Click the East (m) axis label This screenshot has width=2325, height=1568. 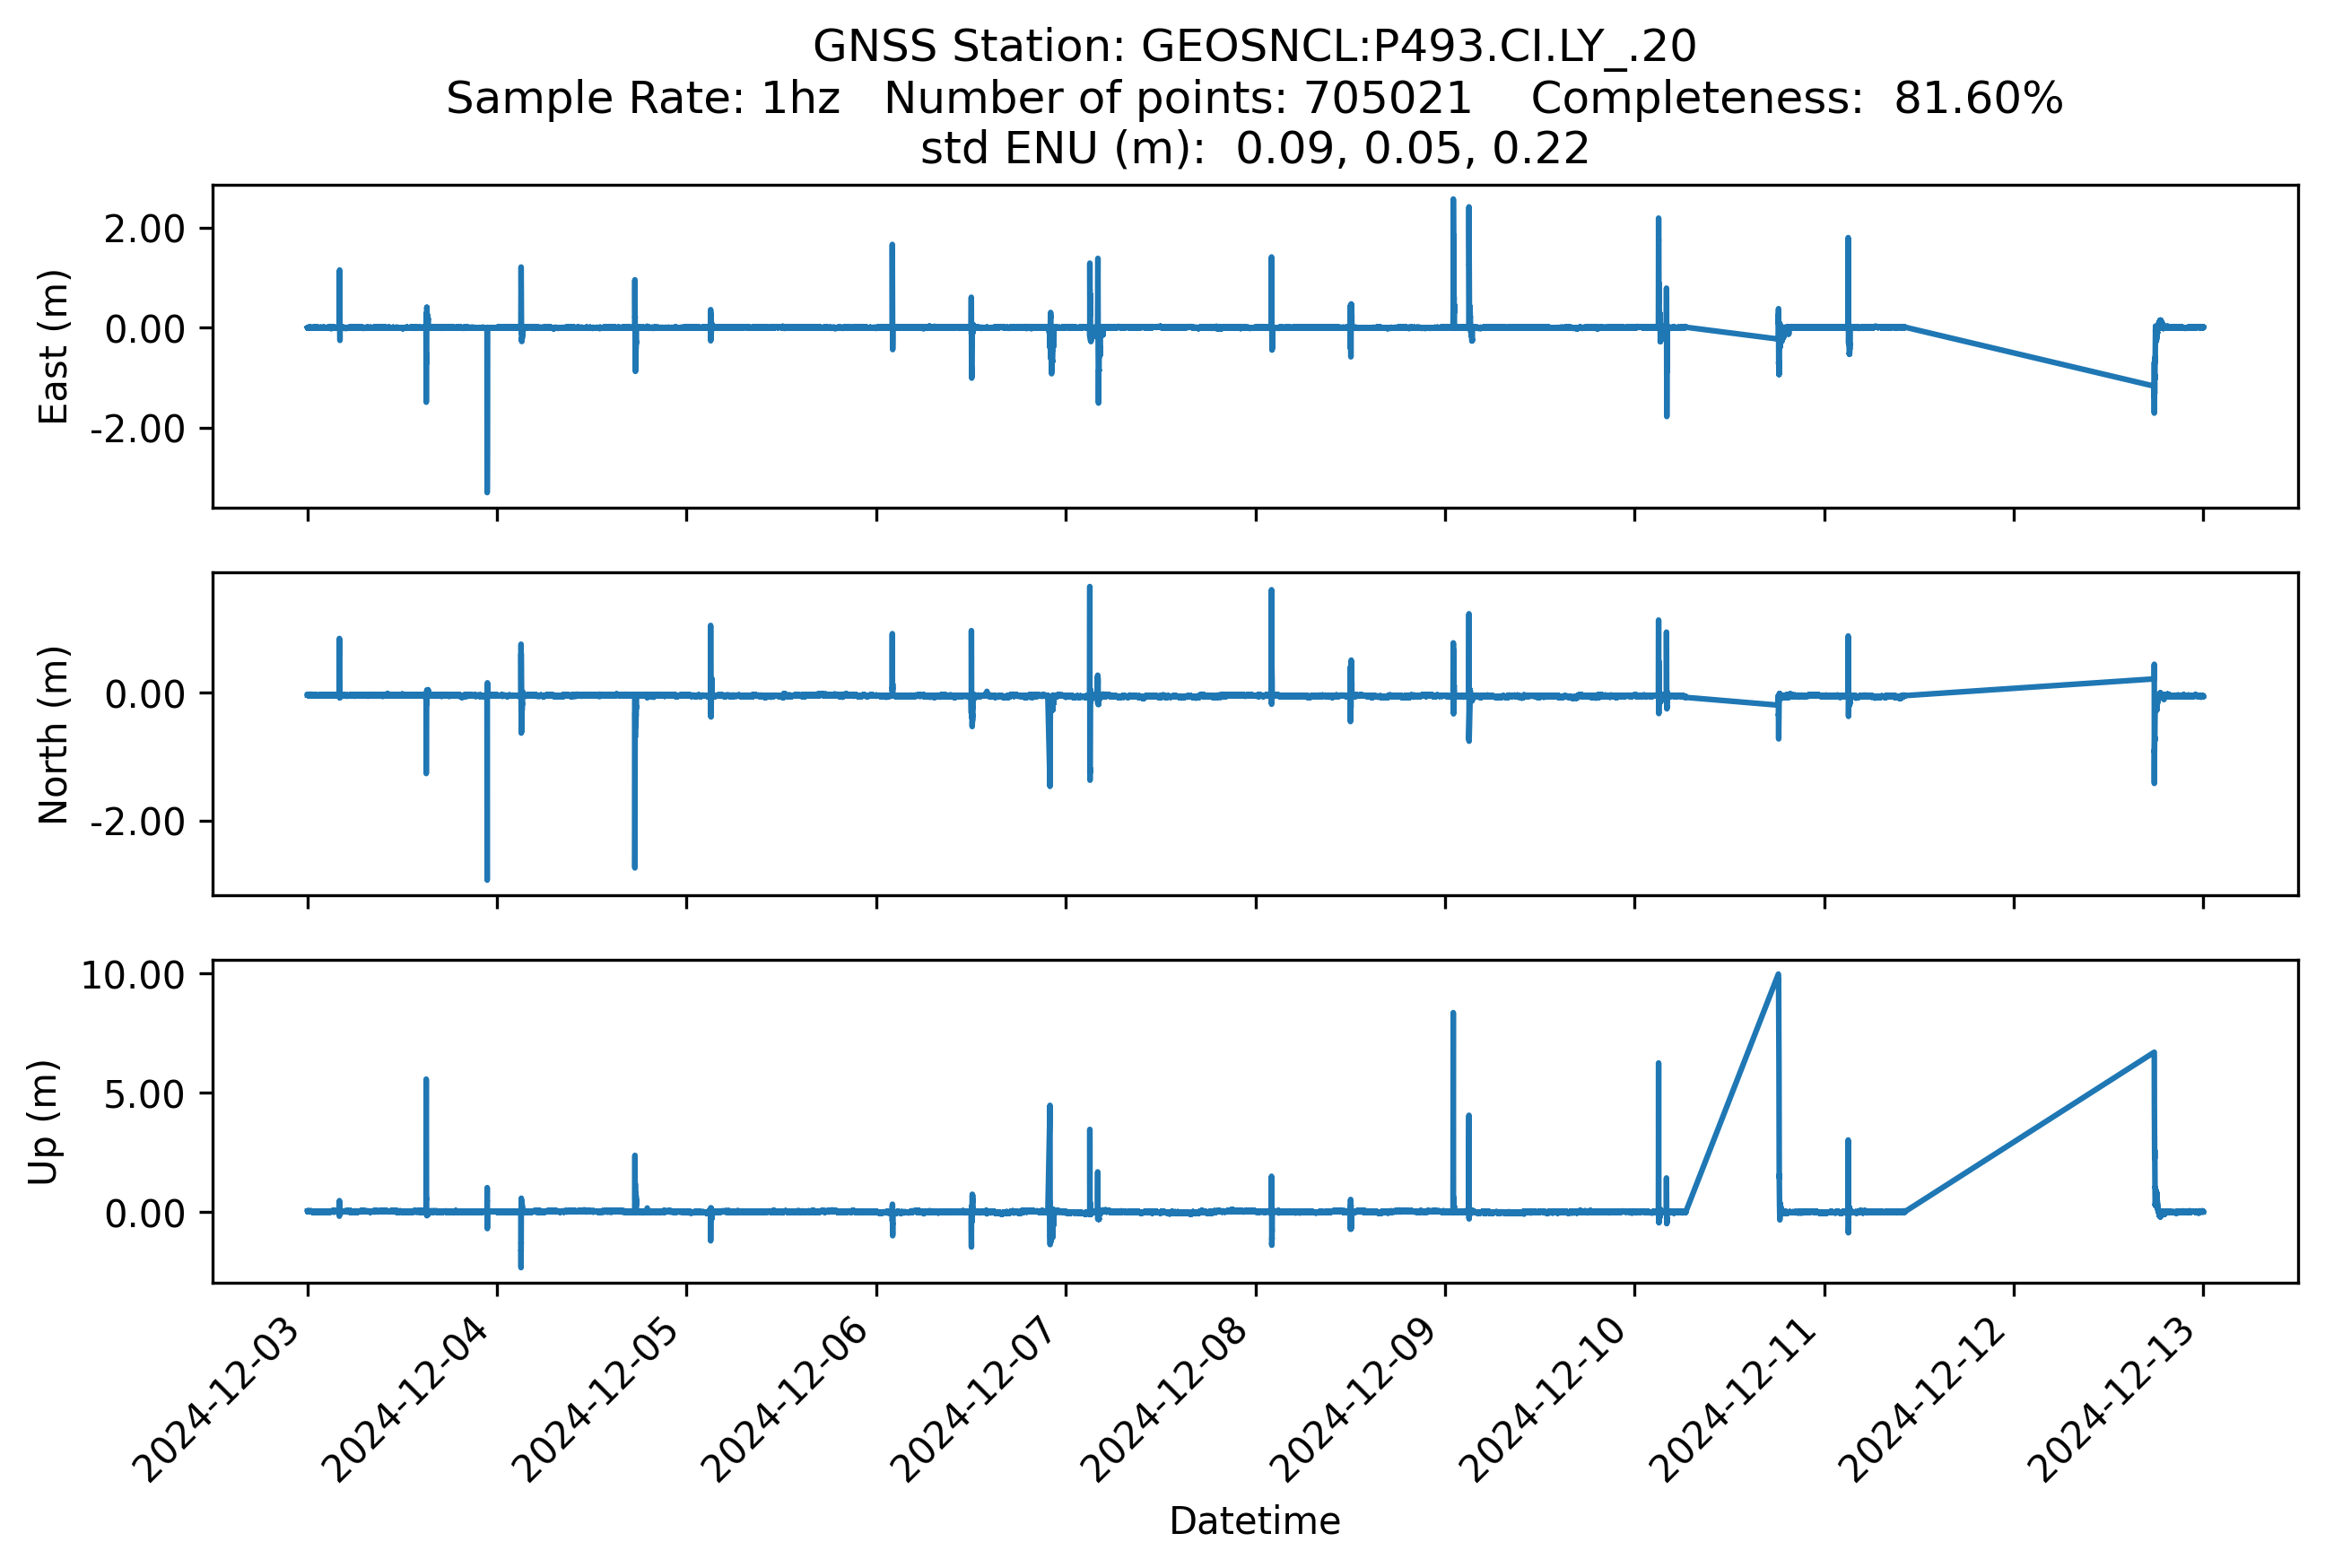click(53, 347)
